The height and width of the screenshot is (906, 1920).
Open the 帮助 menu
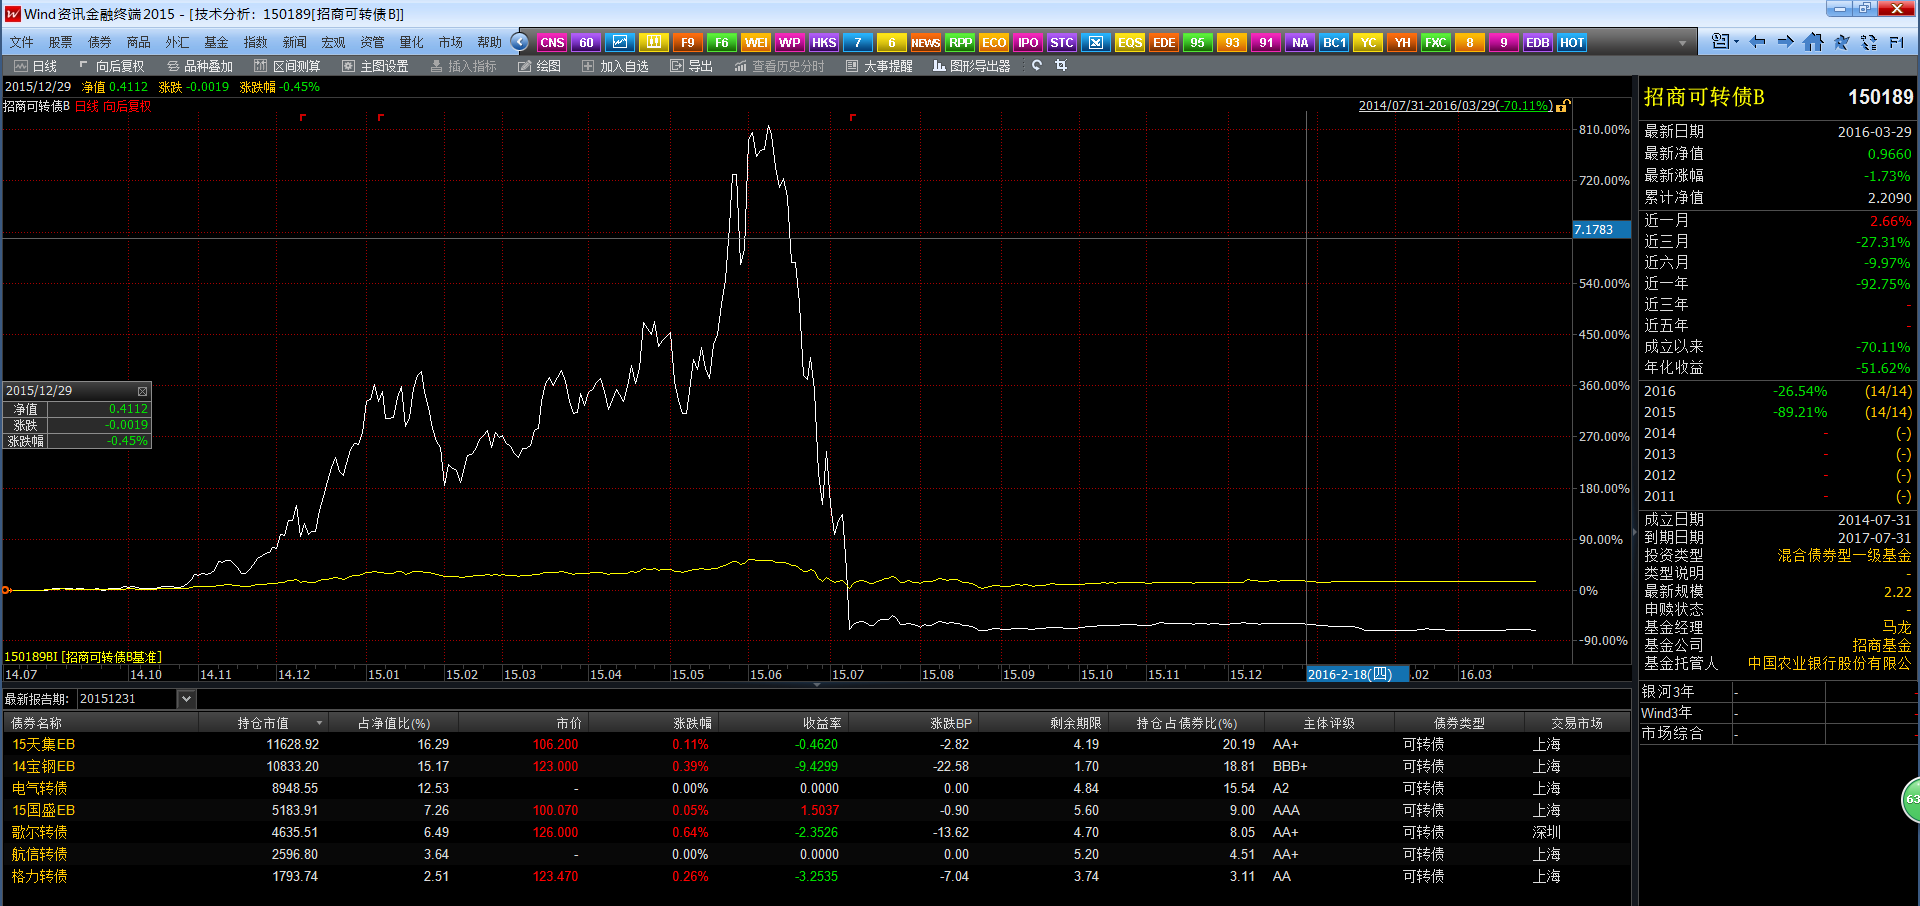[489, 42]
